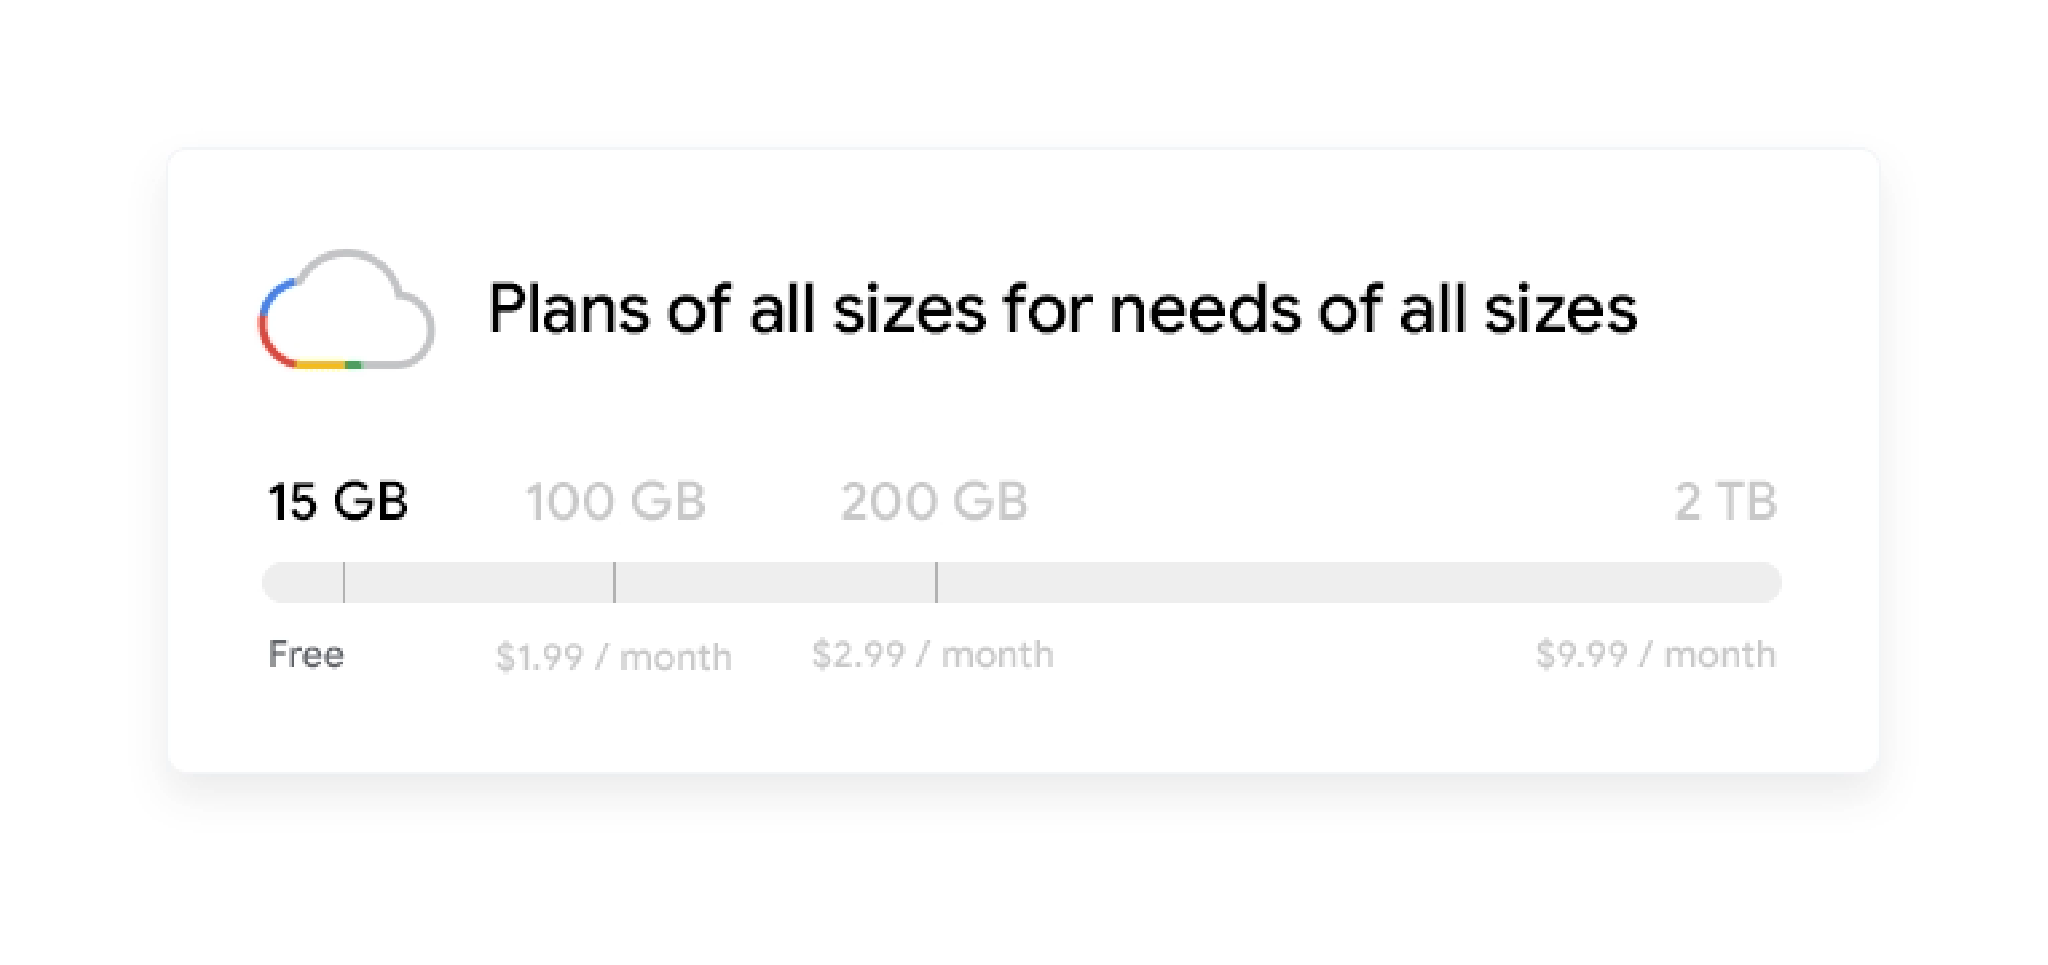The width and height of the screenshot is (2048, 965).
Task: Click bar segment between 100 GB and 200 GB ticks
Action: coord(775,582)
